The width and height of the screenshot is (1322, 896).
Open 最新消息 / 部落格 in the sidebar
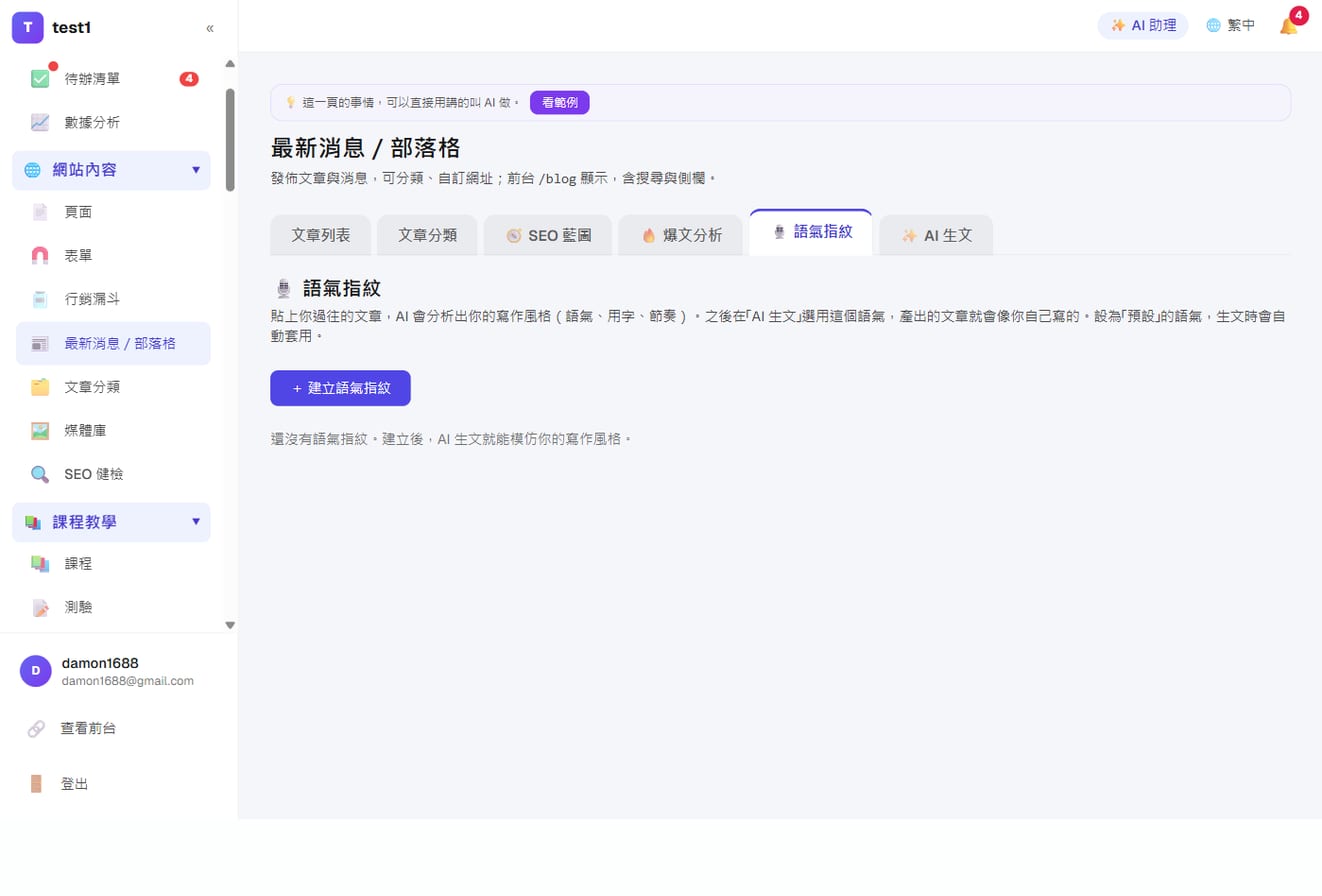(113, 344)
